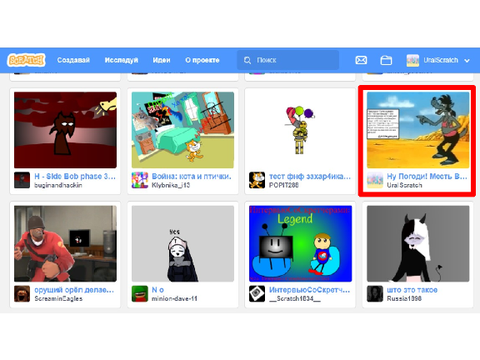480x360 pixels.
Task: Click the UralScratch username in navbar
Action: coord(441,60)
